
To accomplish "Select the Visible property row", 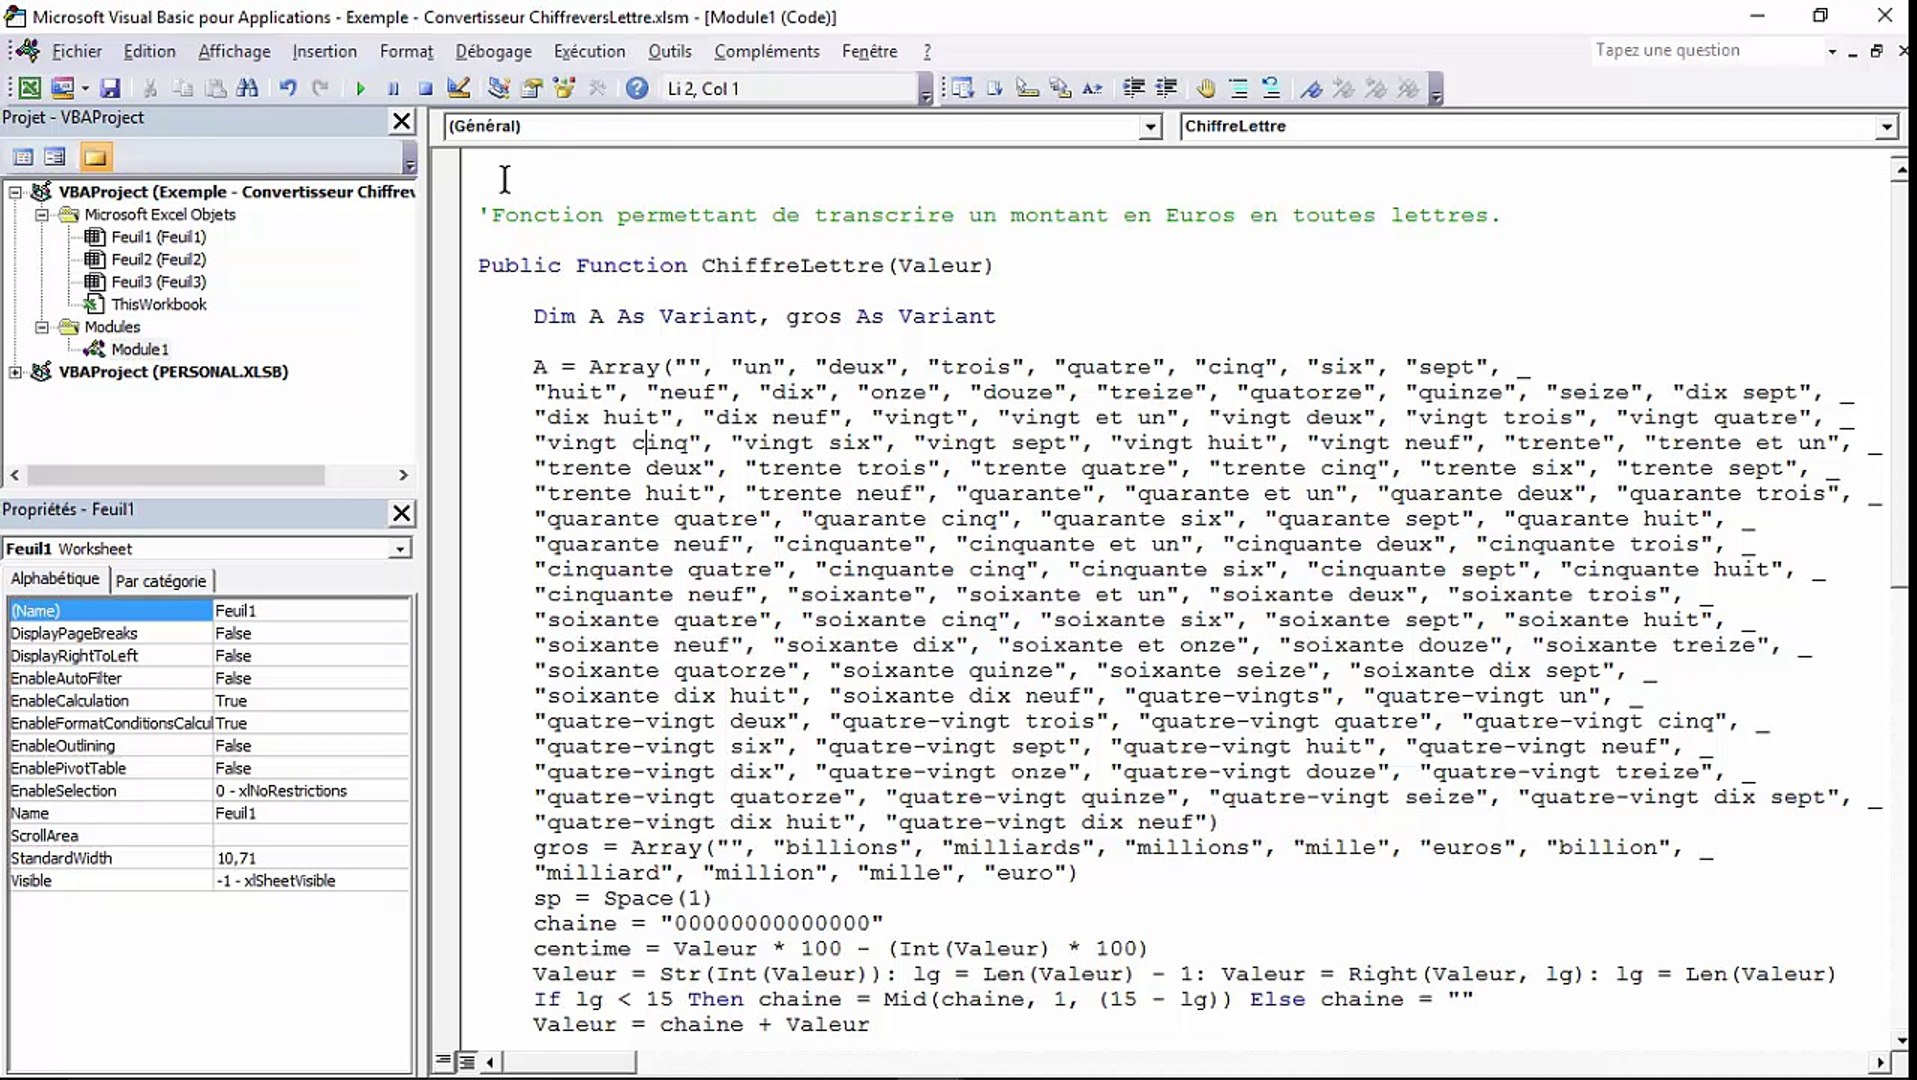I will click(209, 881).
